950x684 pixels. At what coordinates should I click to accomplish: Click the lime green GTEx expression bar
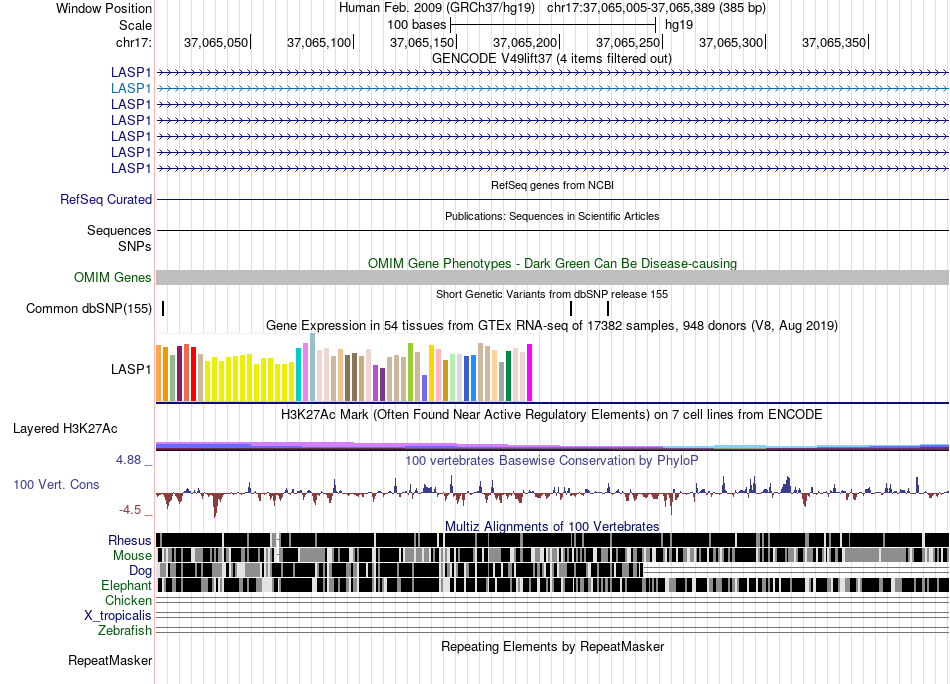(x=411, y=372)
